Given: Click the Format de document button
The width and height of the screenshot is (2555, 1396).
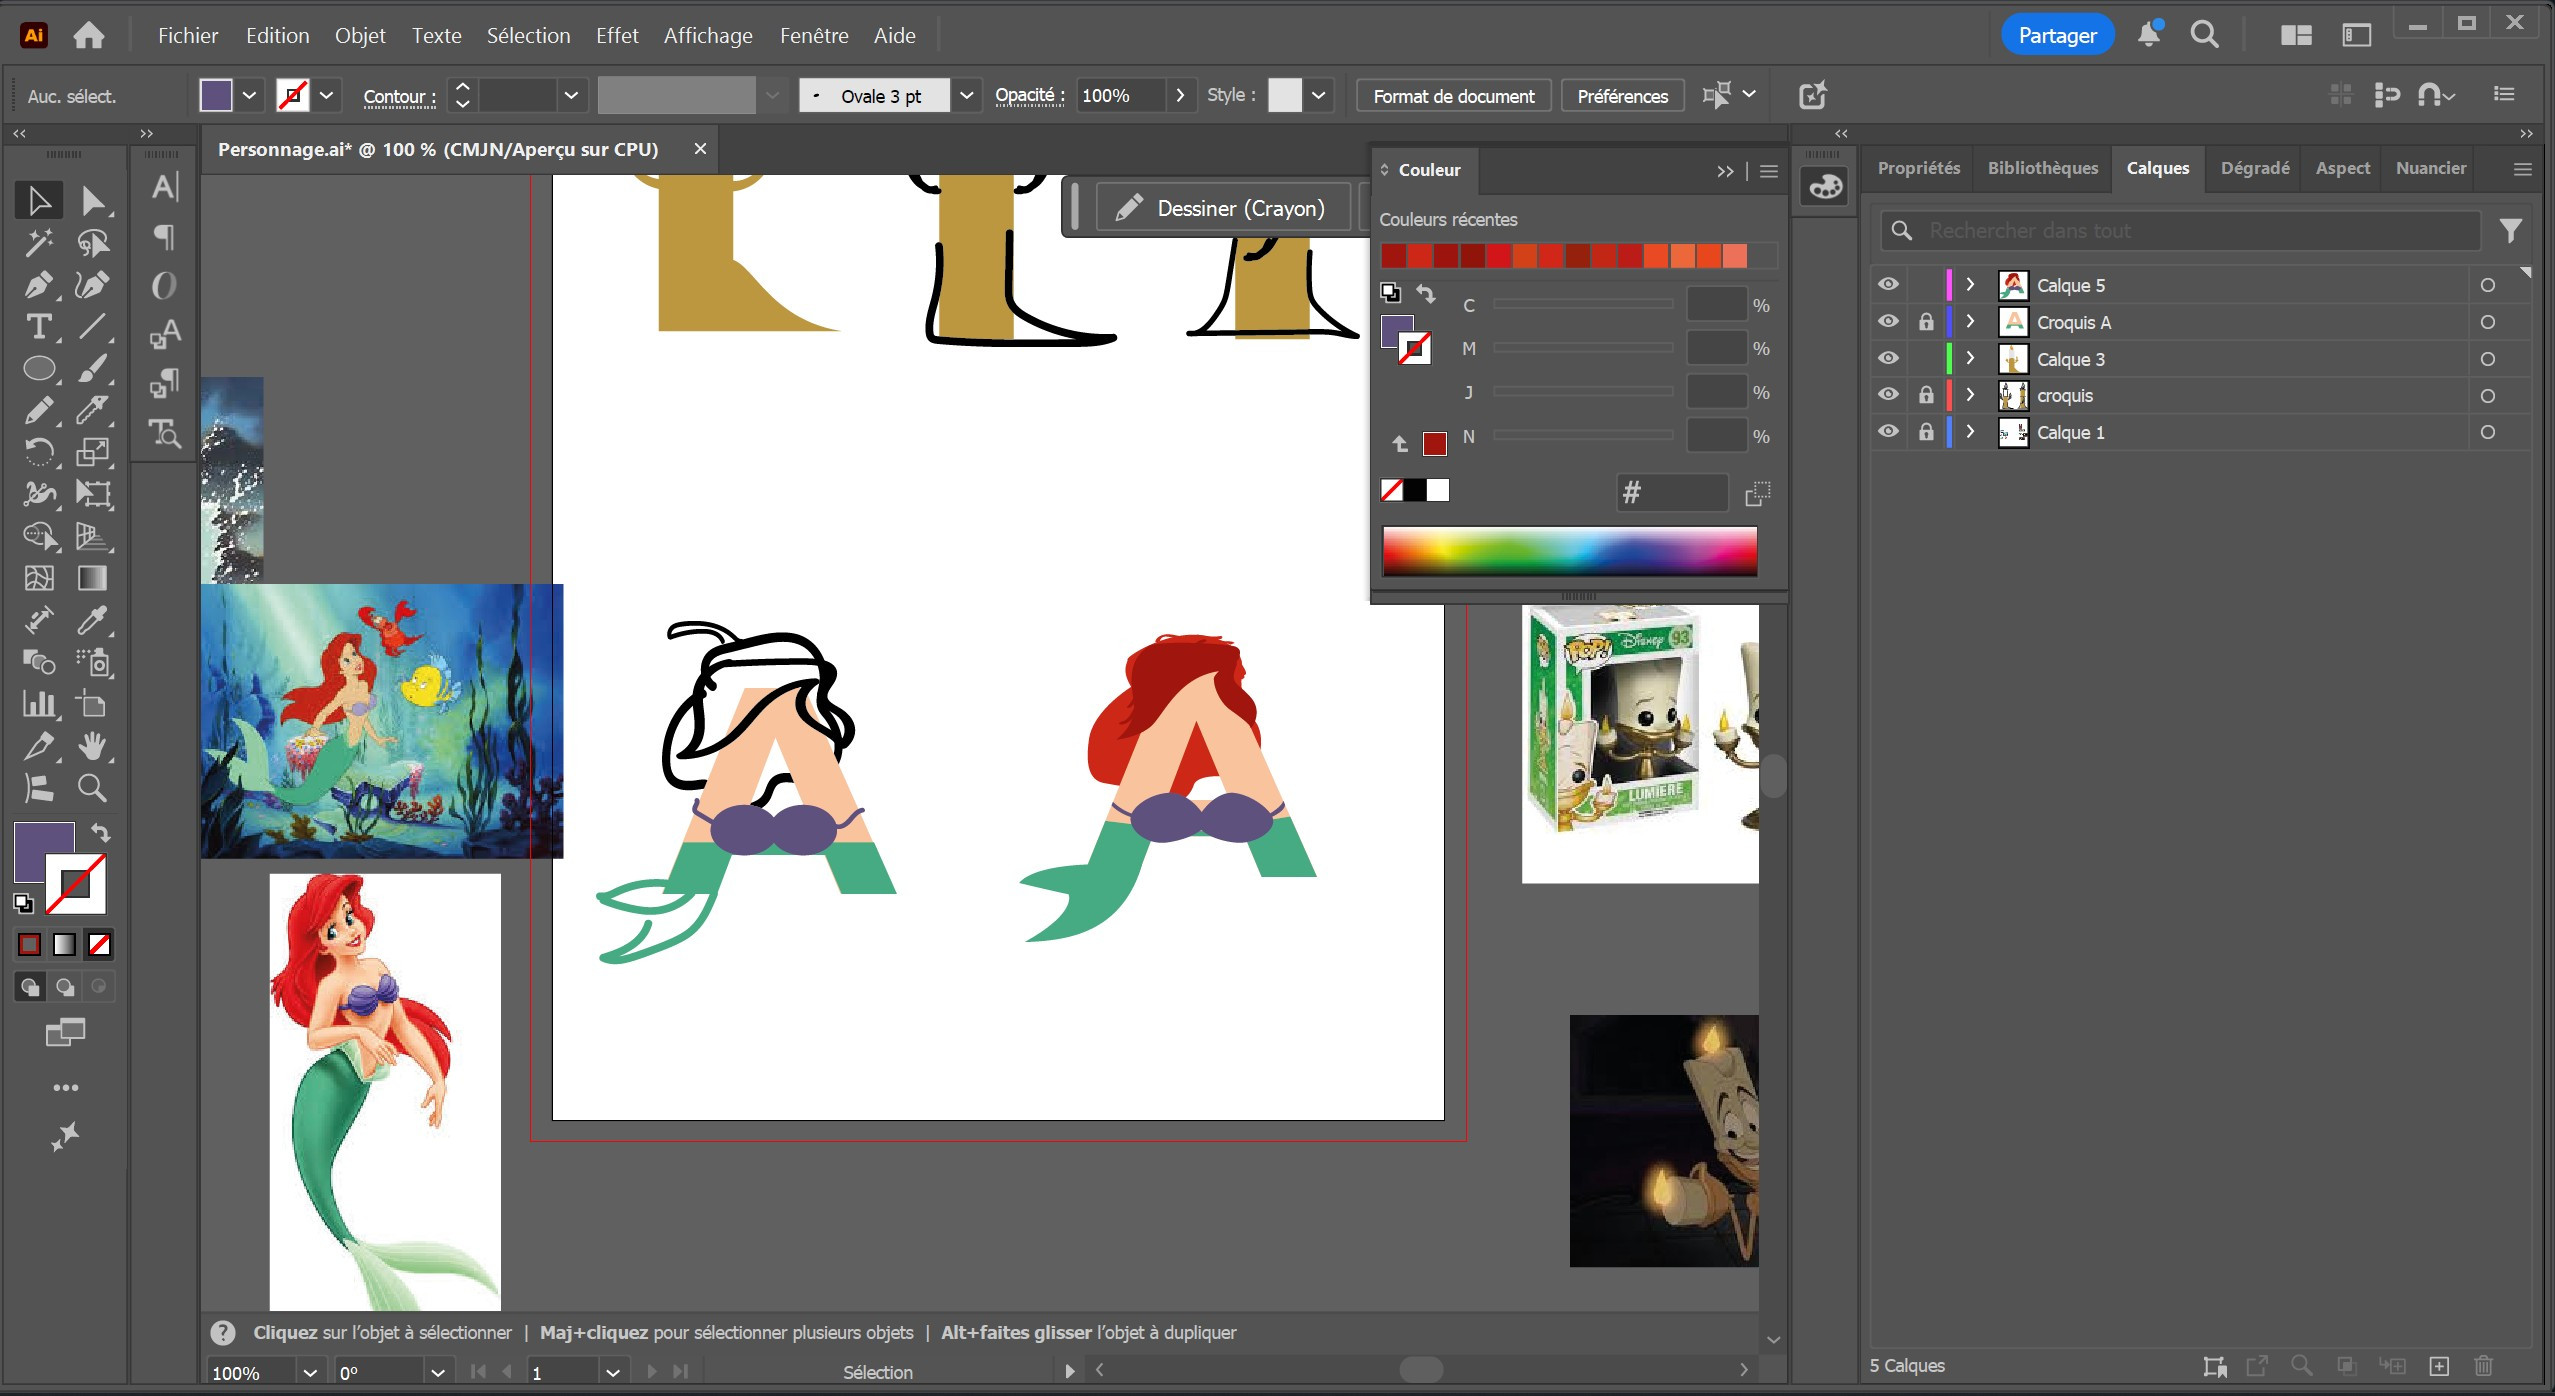Looking at the screenshot, I should [1453, 96].
